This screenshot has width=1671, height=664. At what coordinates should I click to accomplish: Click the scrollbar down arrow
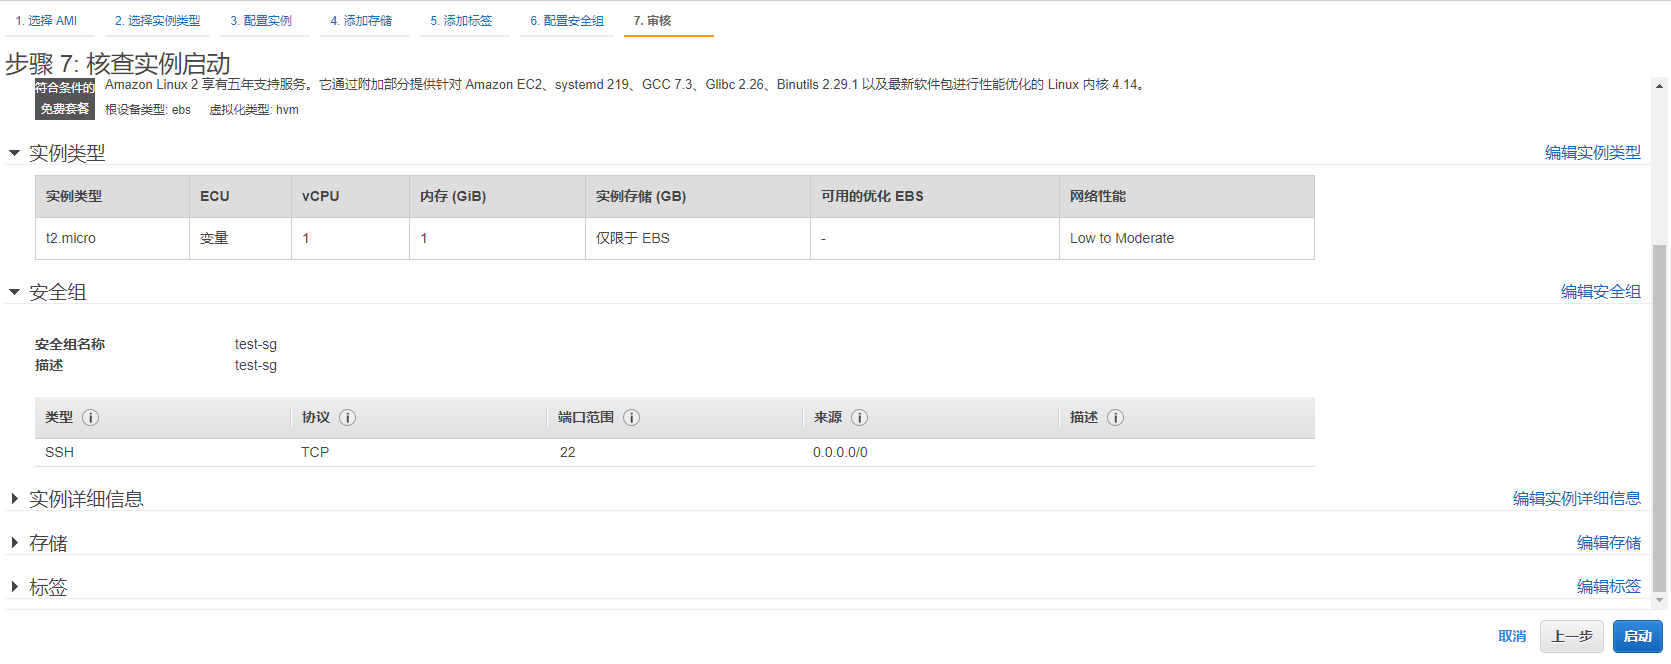tap(1659, 601)
